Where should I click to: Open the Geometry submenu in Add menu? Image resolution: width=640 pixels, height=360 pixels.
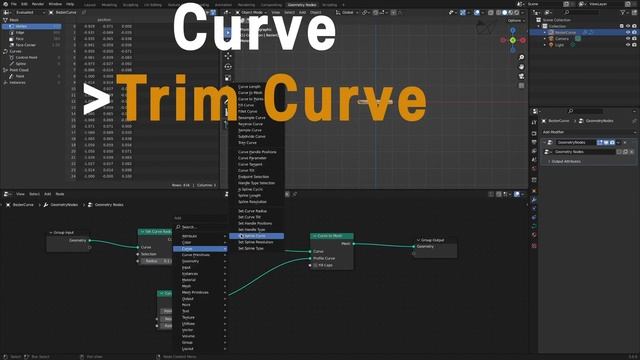(x=200, y=261)
